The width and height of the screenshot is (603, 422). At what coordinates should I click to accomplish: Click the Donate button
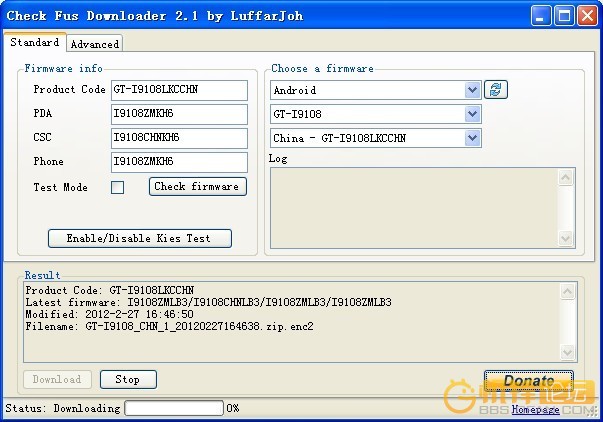click(x=529, y=381)
